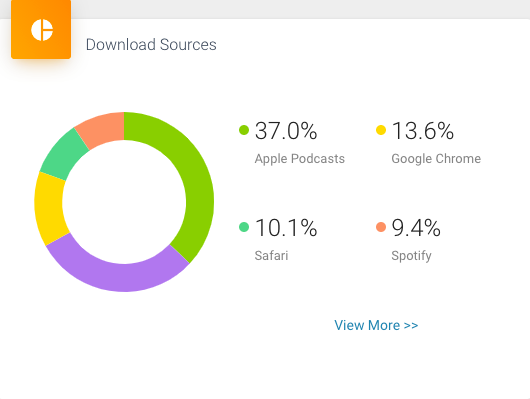Click the yellow Google Chrome legend dot

click(x=381, y=130)
